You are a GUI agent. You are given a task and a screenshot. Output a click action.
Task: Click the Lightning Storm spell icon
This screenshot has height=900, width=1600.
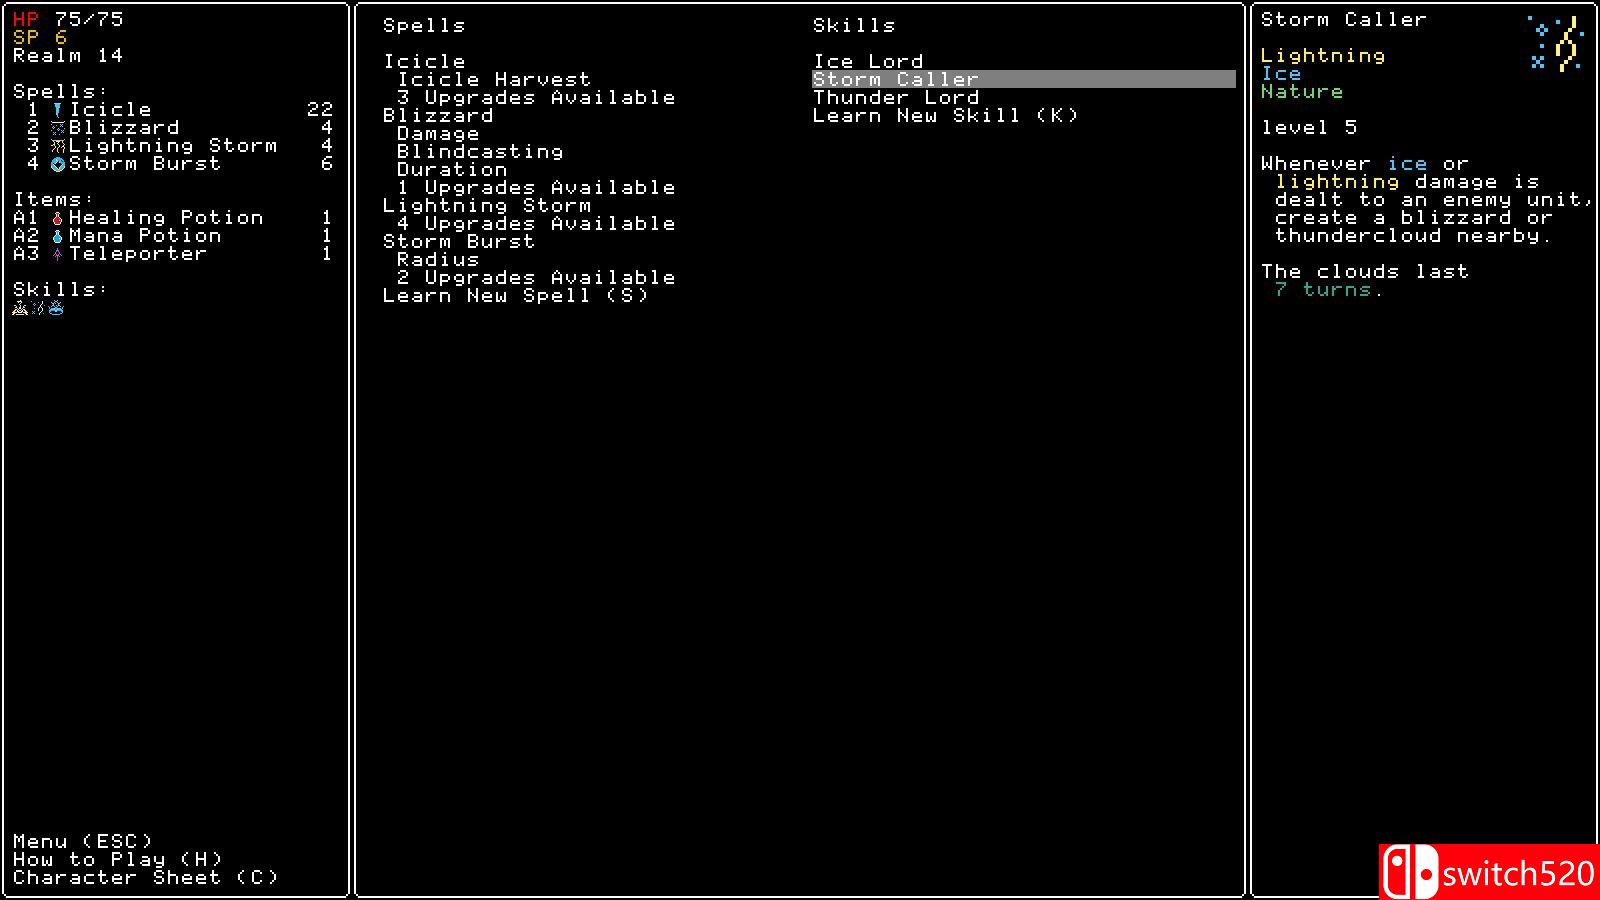pos(58,146)
